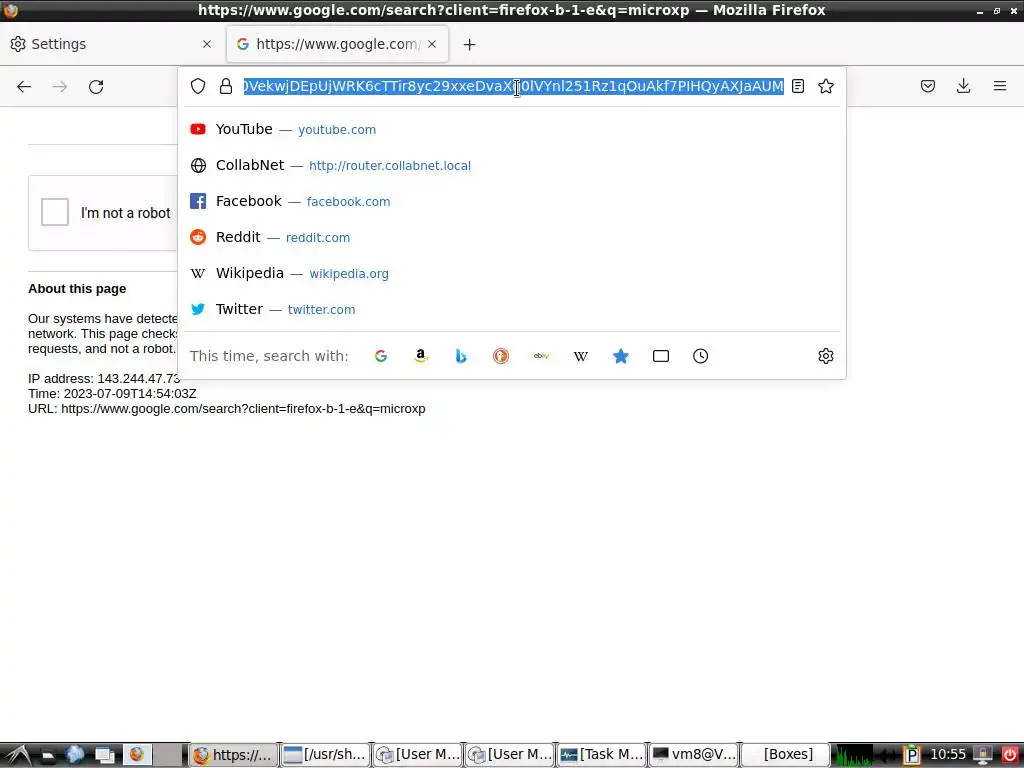Image resolution: width=1024 pixels, height=768 pixels.
Task: Select the google.com tab
Action: tap(337, 44)
